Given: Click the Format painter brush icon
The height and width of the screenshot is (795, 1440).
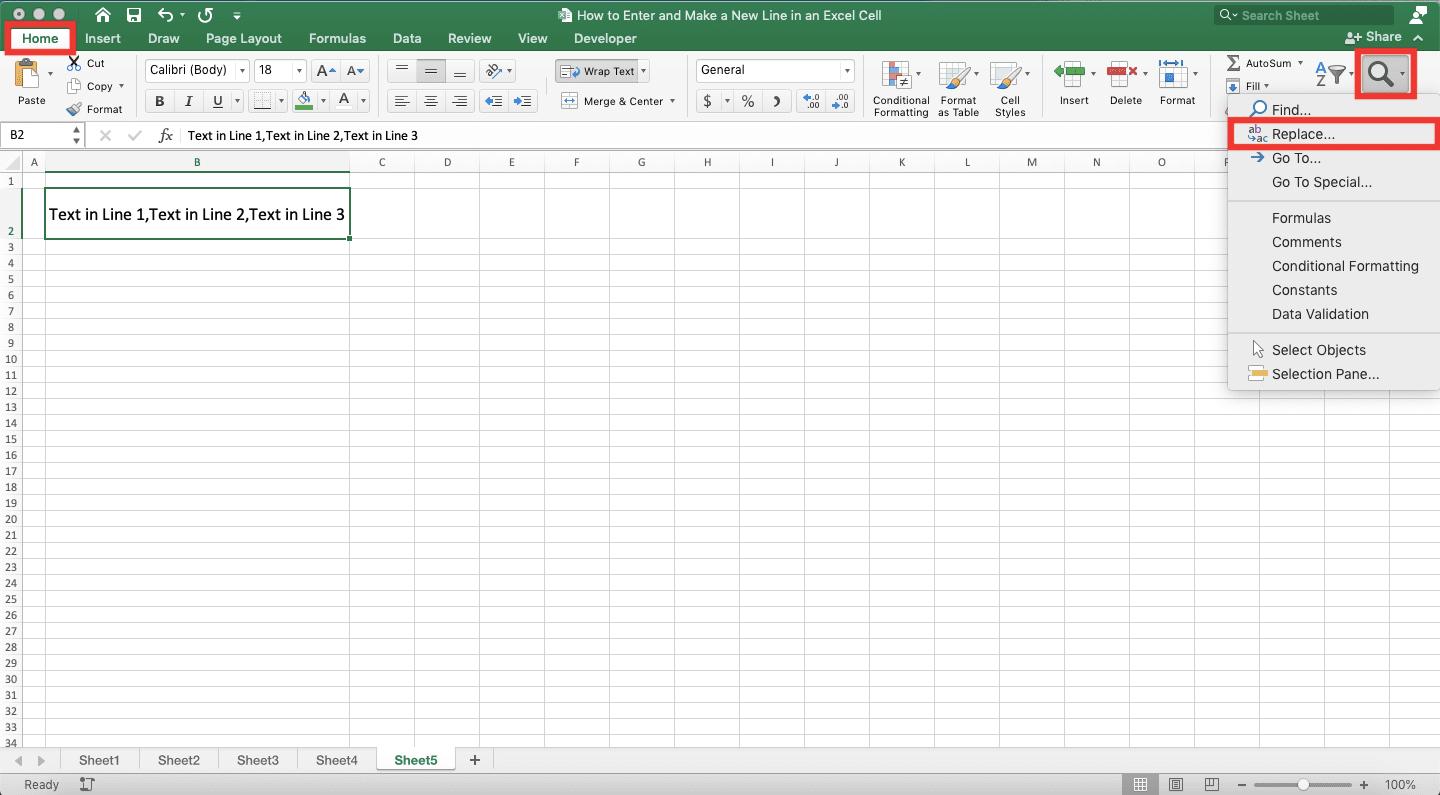Looking at the screenshot, I should (x=74, y=109).
